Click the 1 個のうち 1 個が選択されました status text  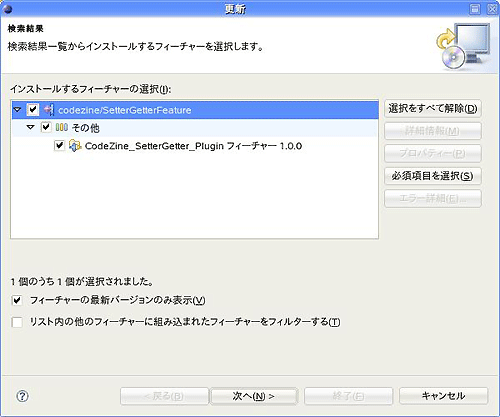pos(82,282)
